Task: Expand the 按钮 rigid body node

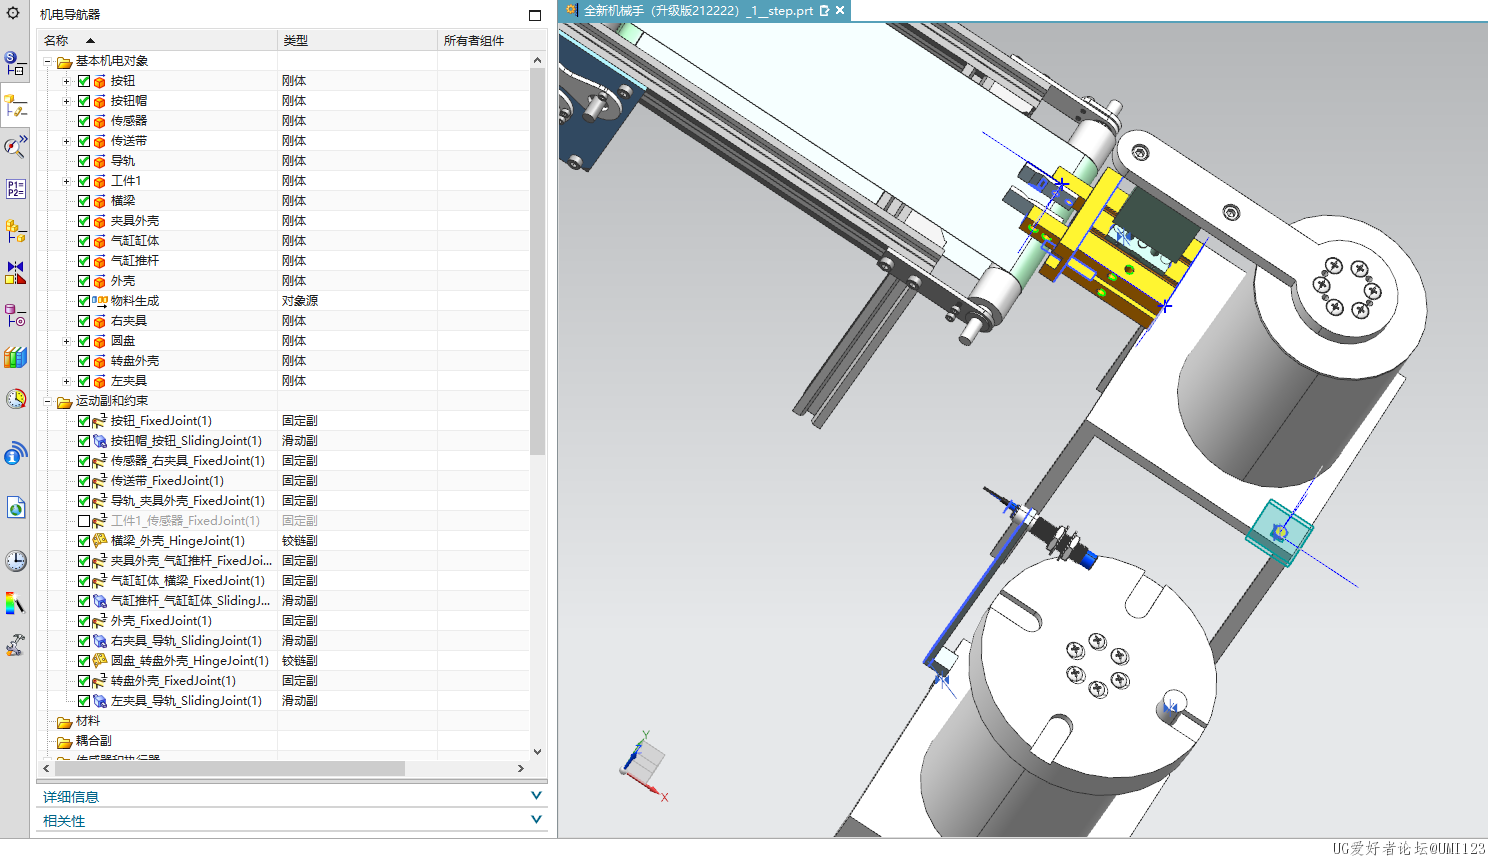Action: [x=67, y=81]
